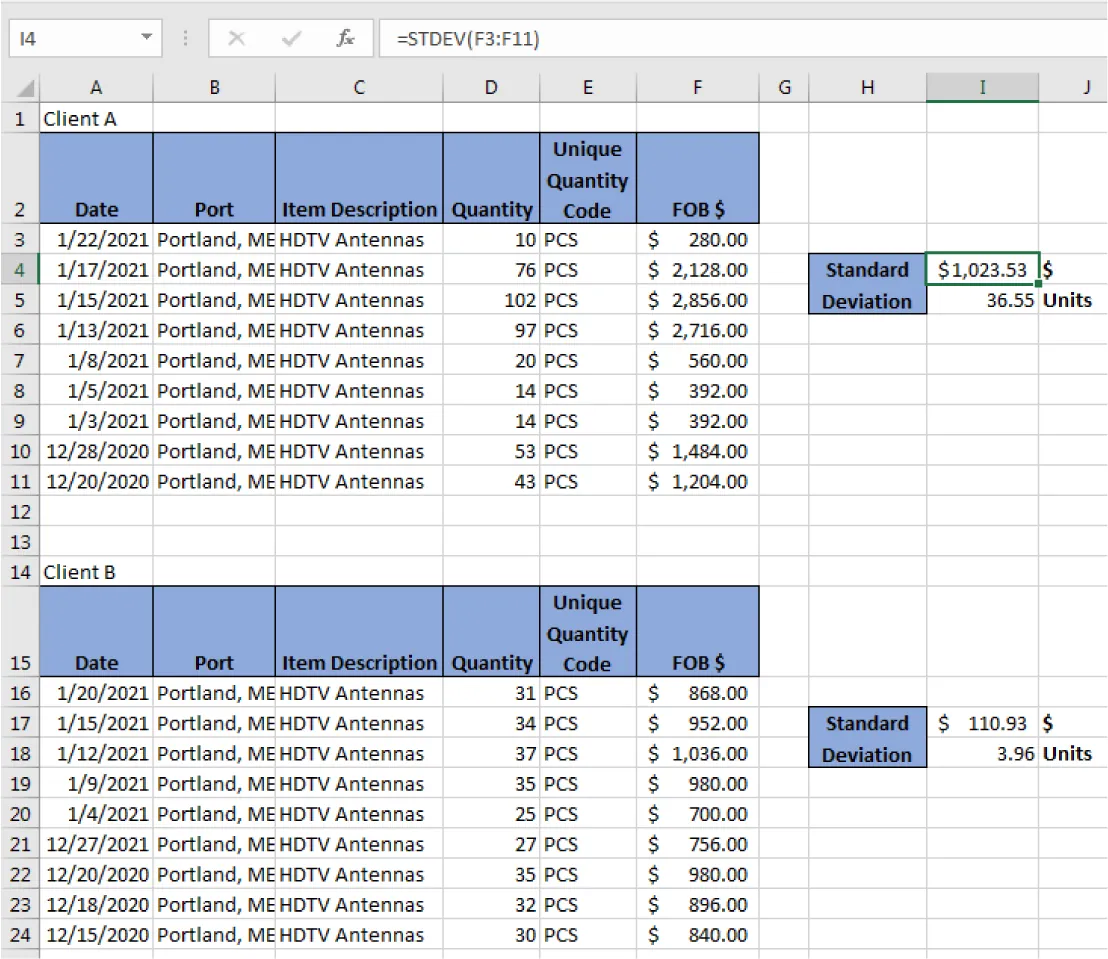
Task: Select the Standard Deviation header for Client A
Action: [866, 285]
